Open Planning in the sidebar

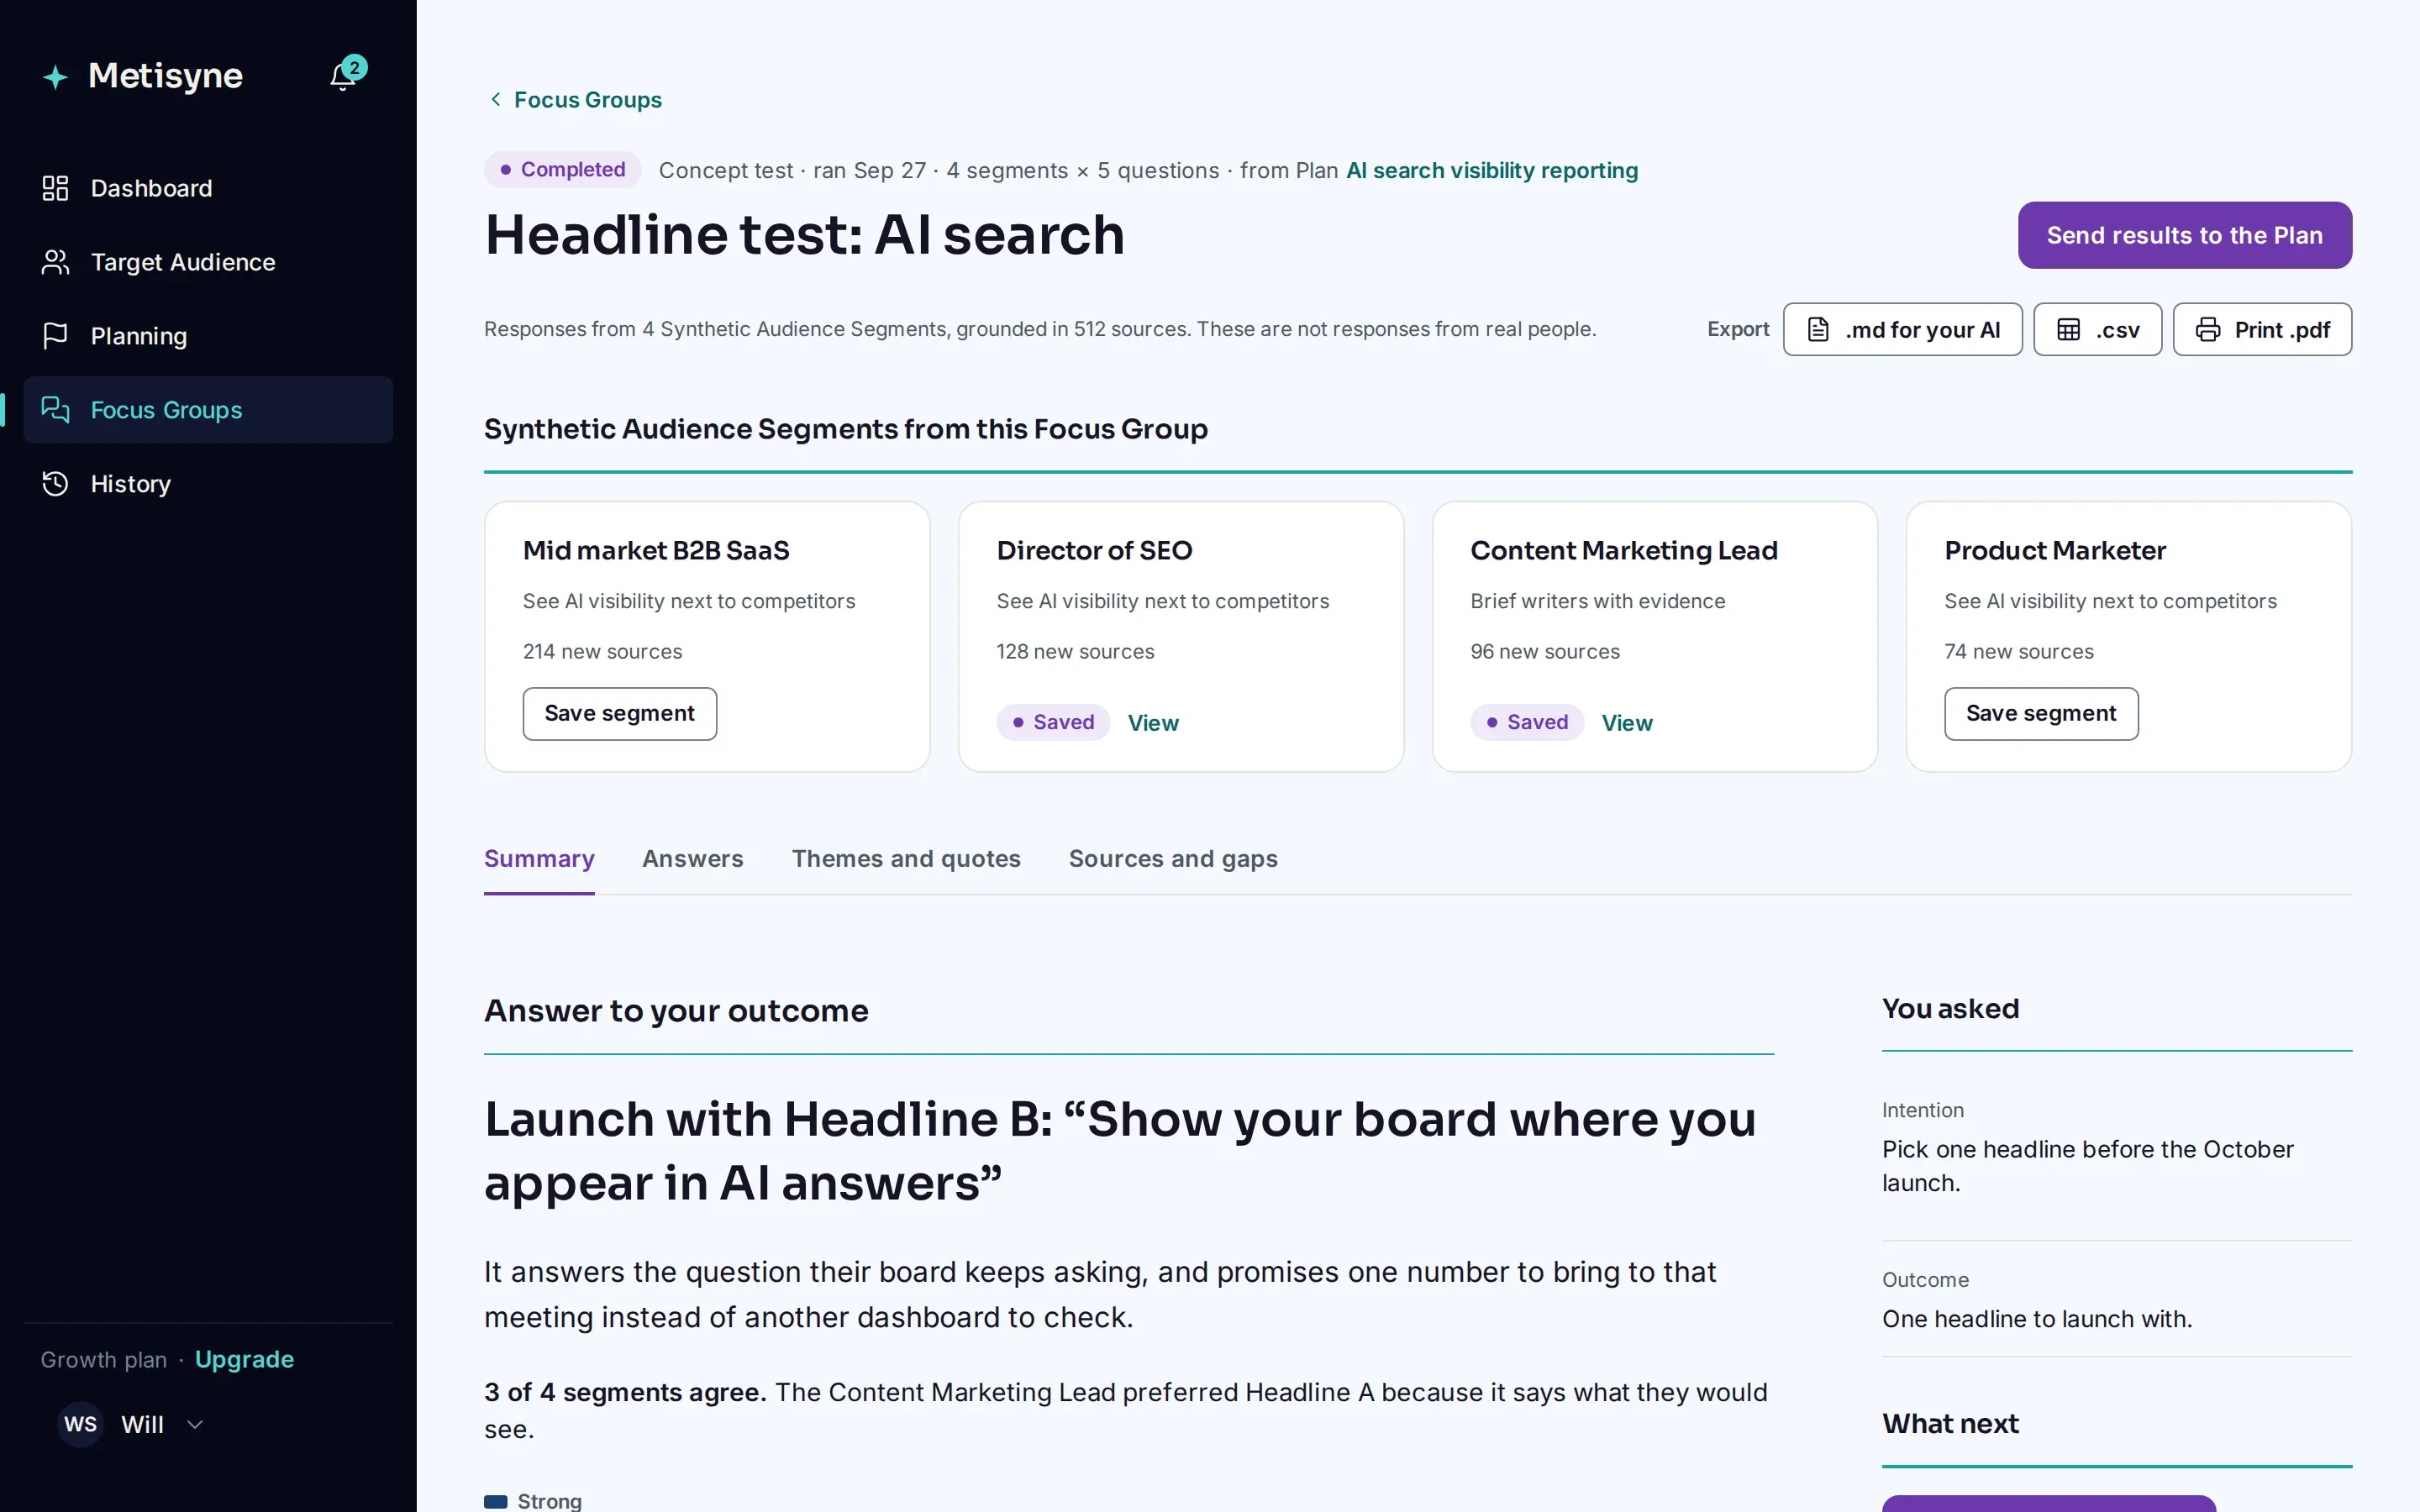208,336
